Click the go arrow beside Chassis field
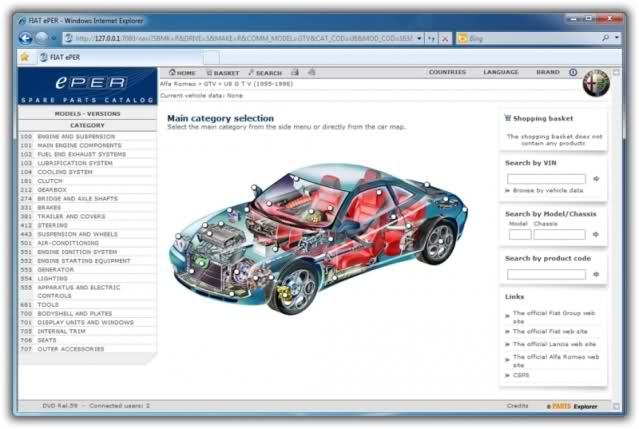Screen dimensions: 639x429 [595, 234]
